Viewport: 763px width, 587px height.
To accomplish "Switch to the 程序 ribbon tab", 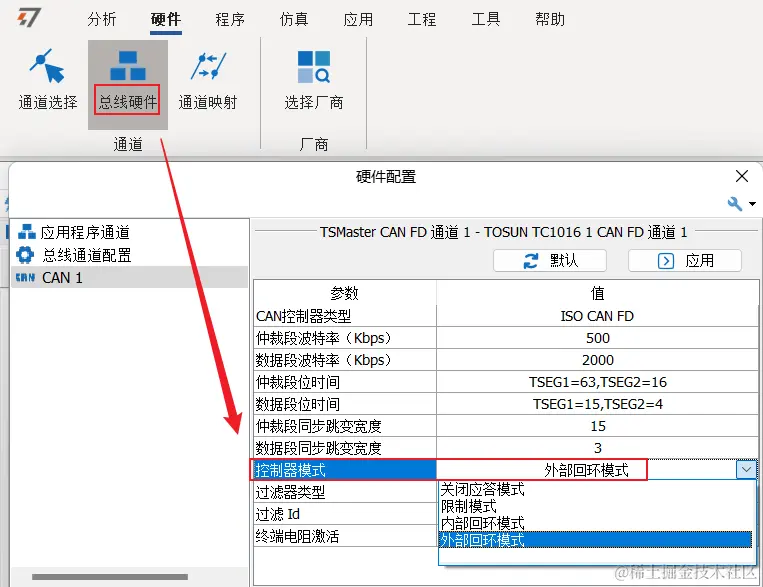I will pyautogui.click(x=230, y=19).
